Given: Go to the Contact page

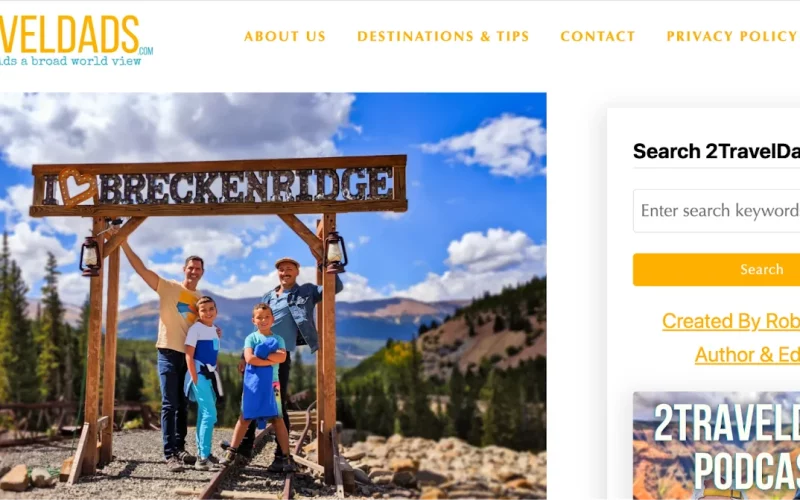Looking at the screenshot, I should [x=597, y=36].
